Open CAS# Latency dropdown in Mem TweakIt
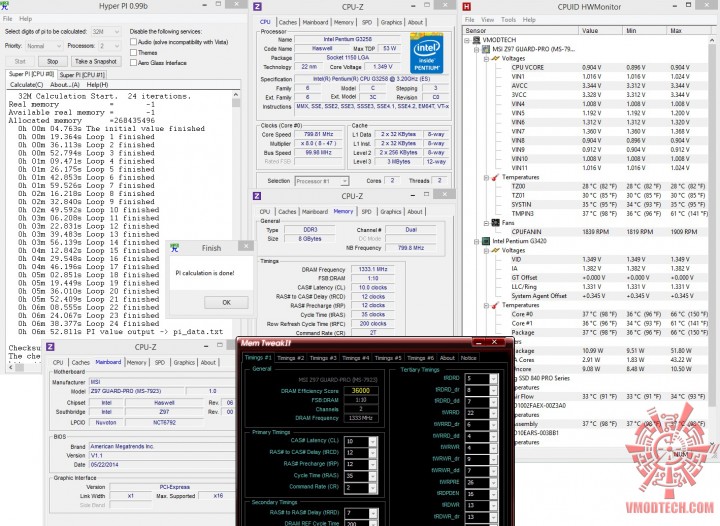Viewport: 720px width, 526px height. coord(372,441)
